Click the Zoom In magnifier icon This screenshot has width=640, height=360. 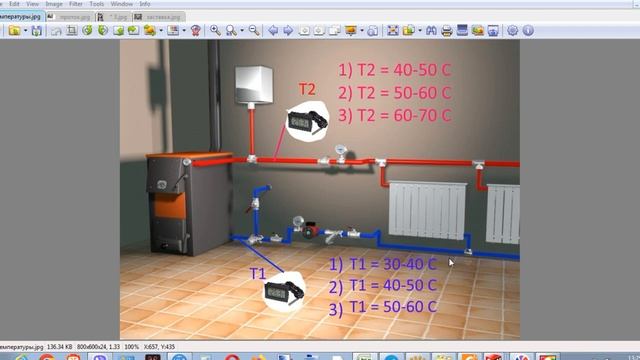point(215,31)
